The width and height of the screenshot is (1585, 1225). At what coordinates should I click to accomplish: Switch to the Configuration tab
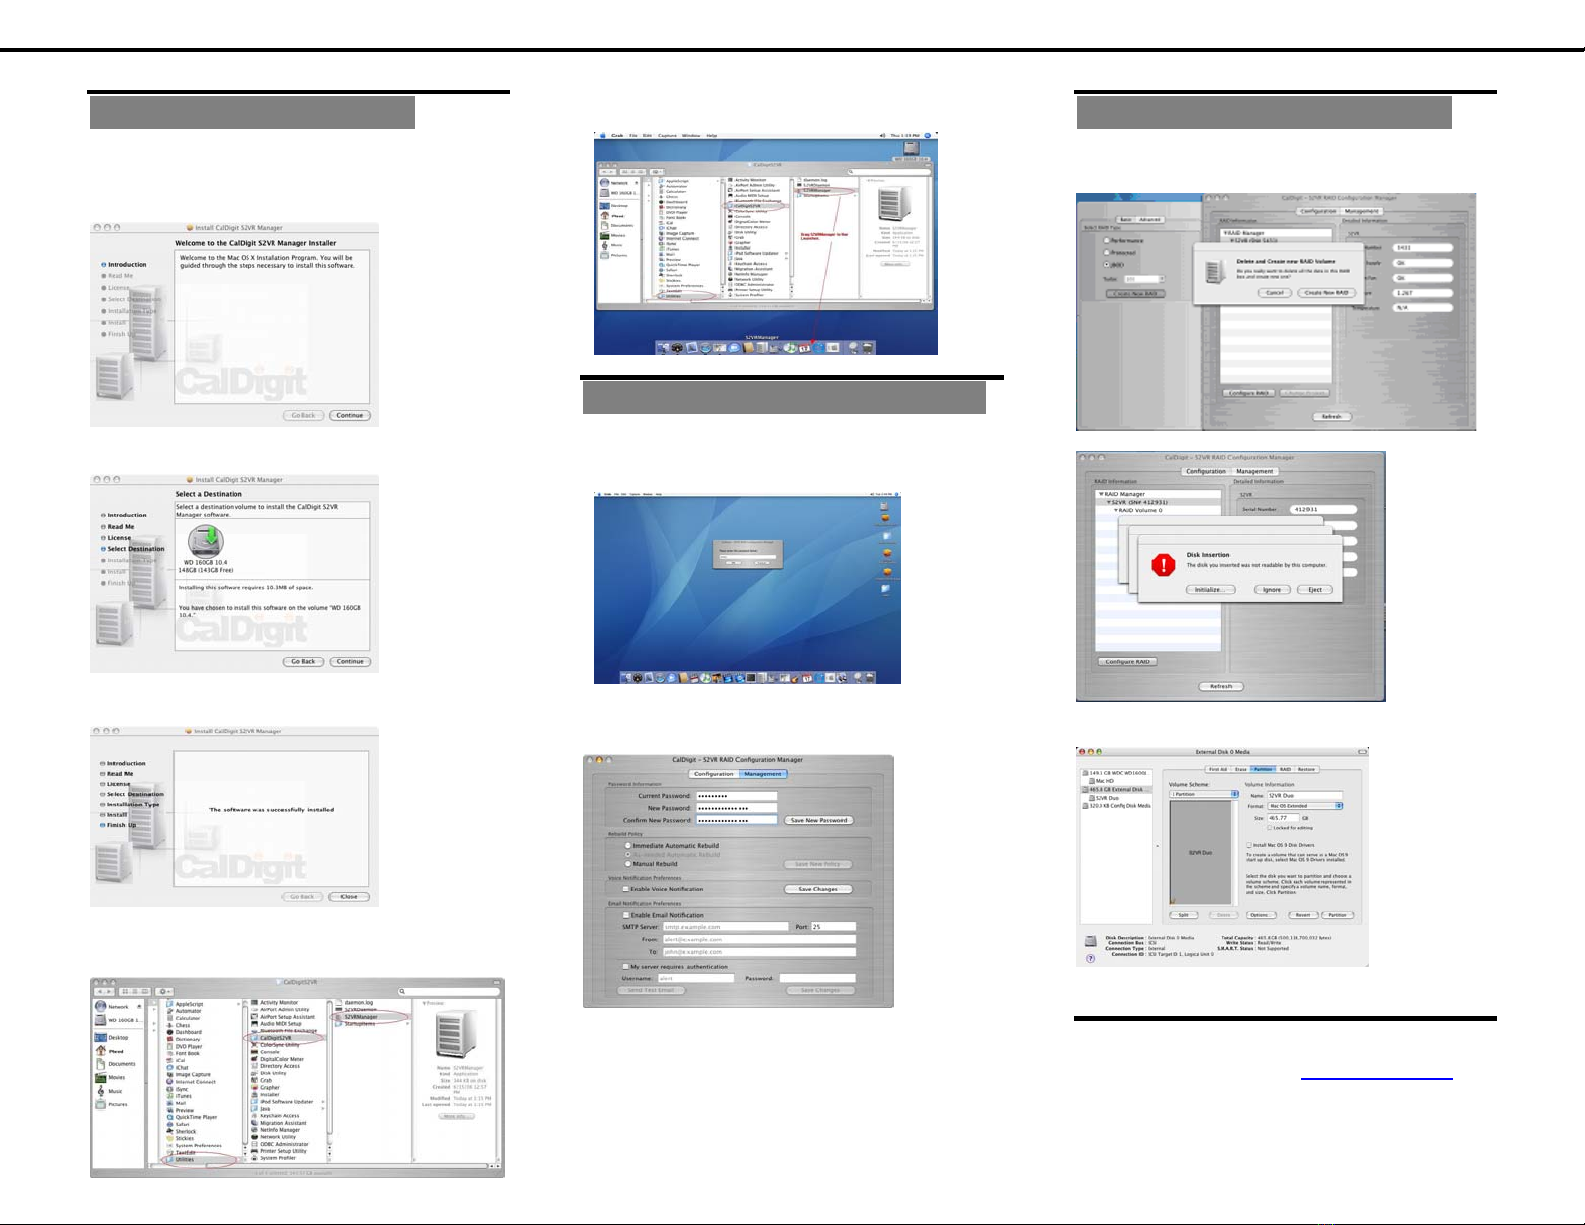tap(714, 774)
